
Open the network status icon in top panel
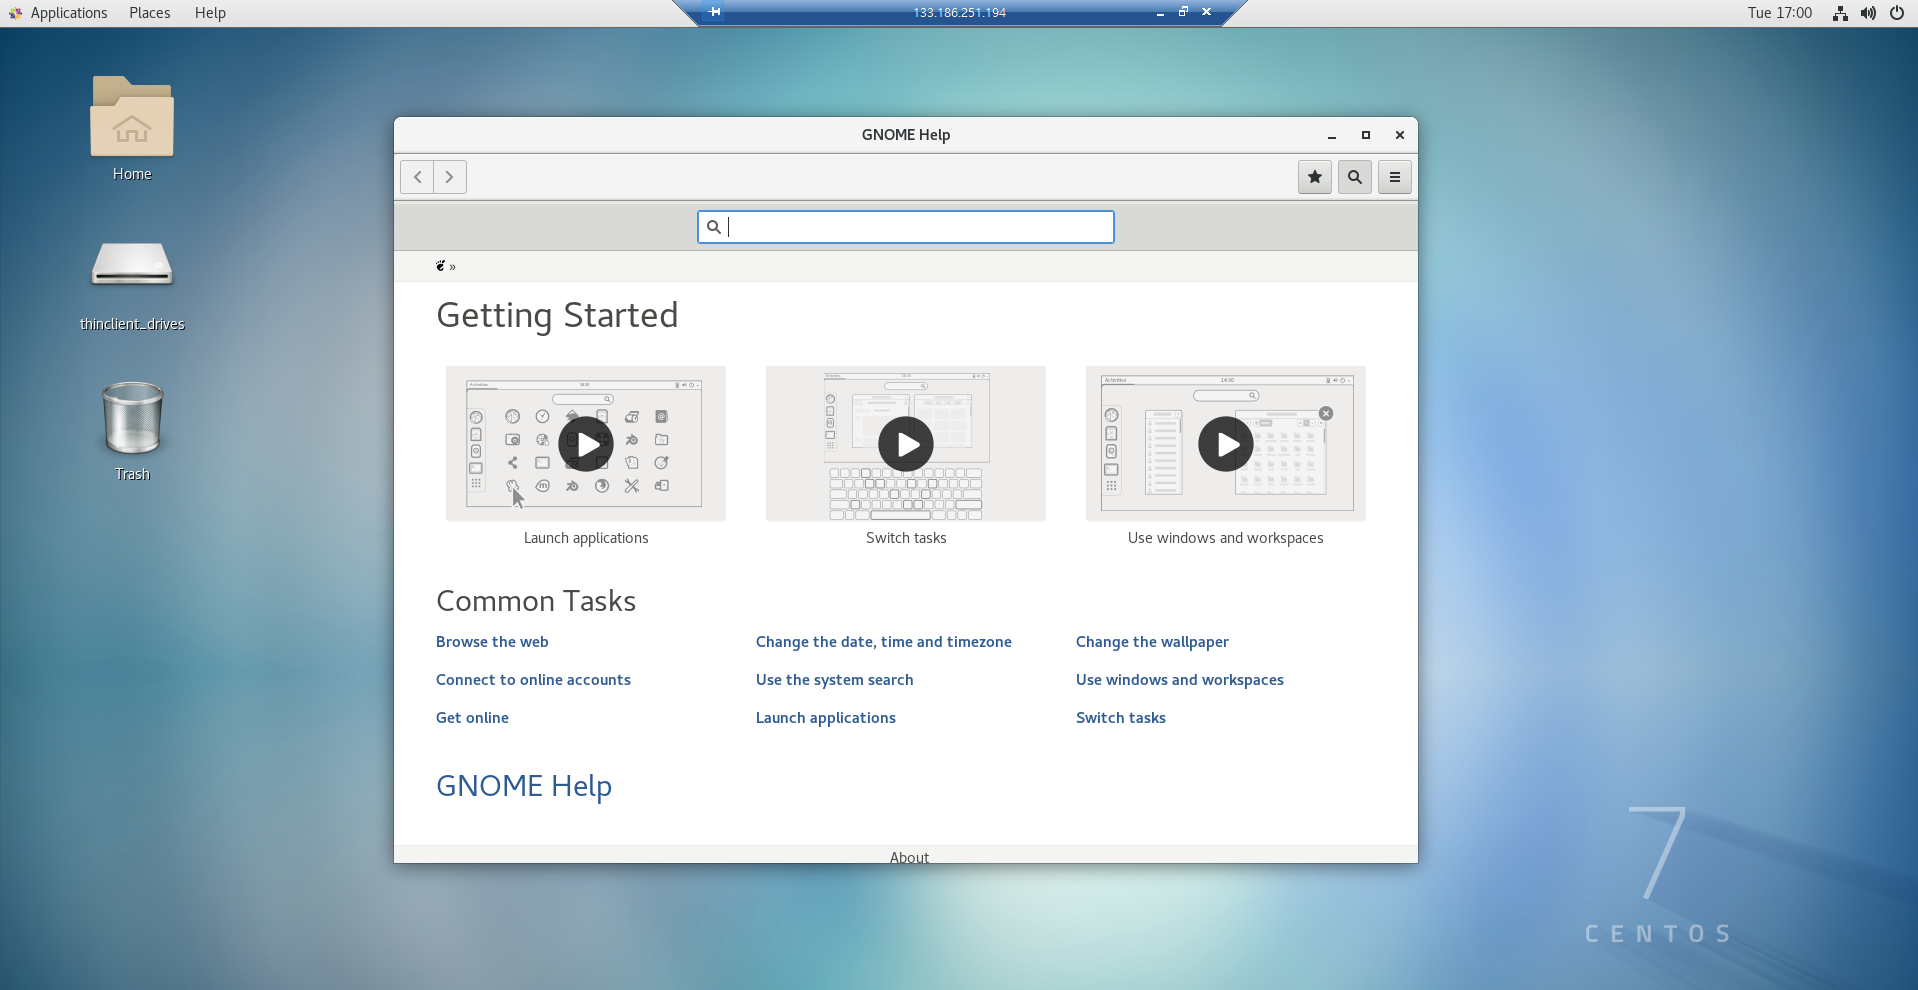pos(1840,13)
